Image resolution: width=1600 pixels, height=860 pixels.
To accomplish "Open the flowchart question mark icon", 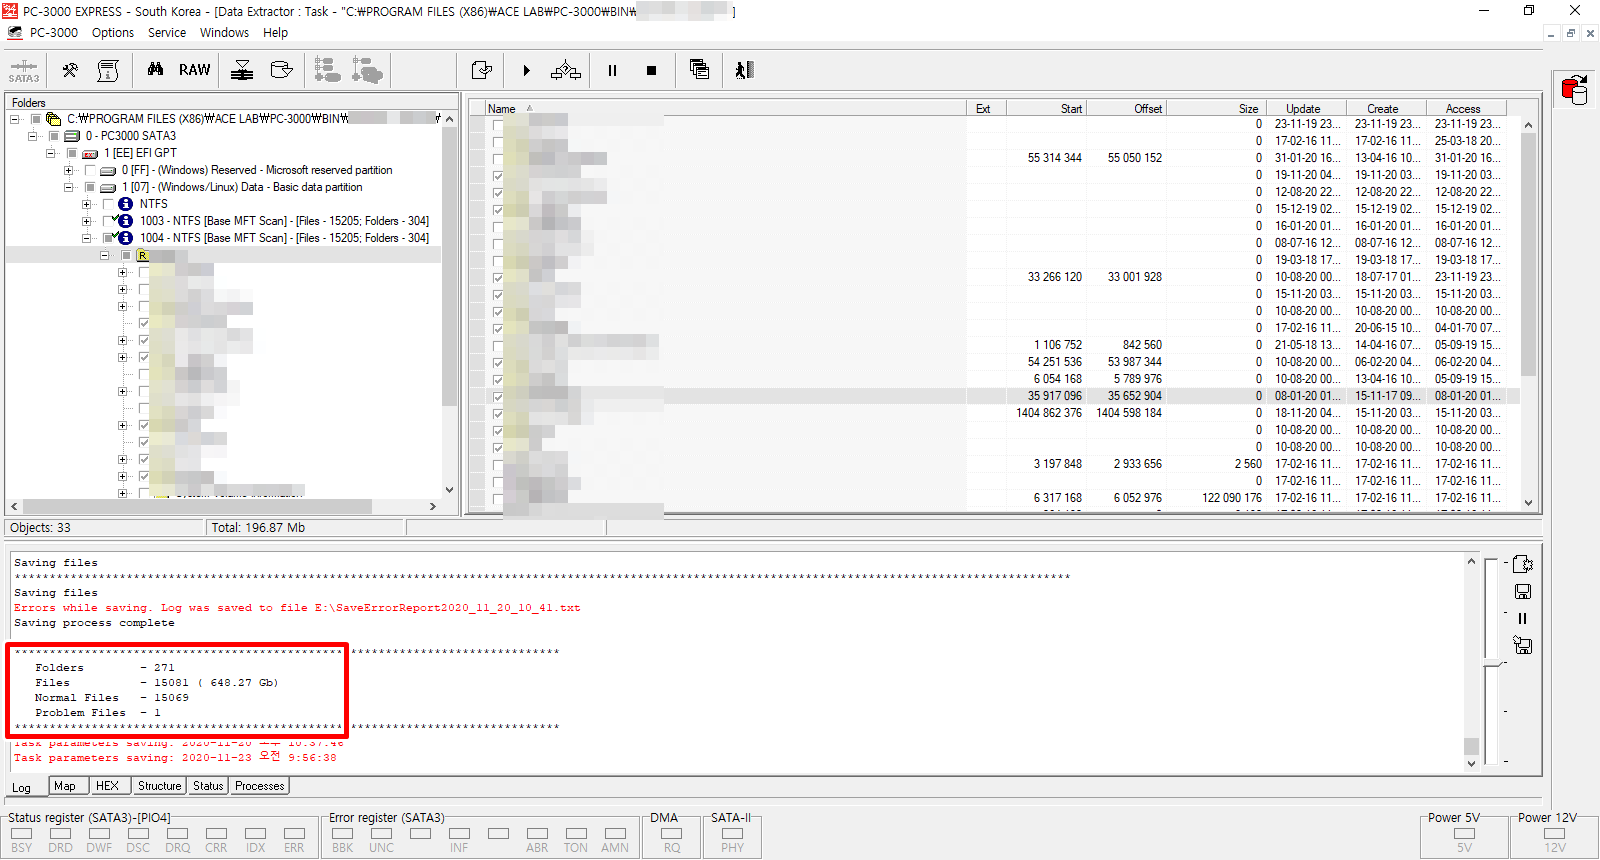I will [x=566, y=70].
